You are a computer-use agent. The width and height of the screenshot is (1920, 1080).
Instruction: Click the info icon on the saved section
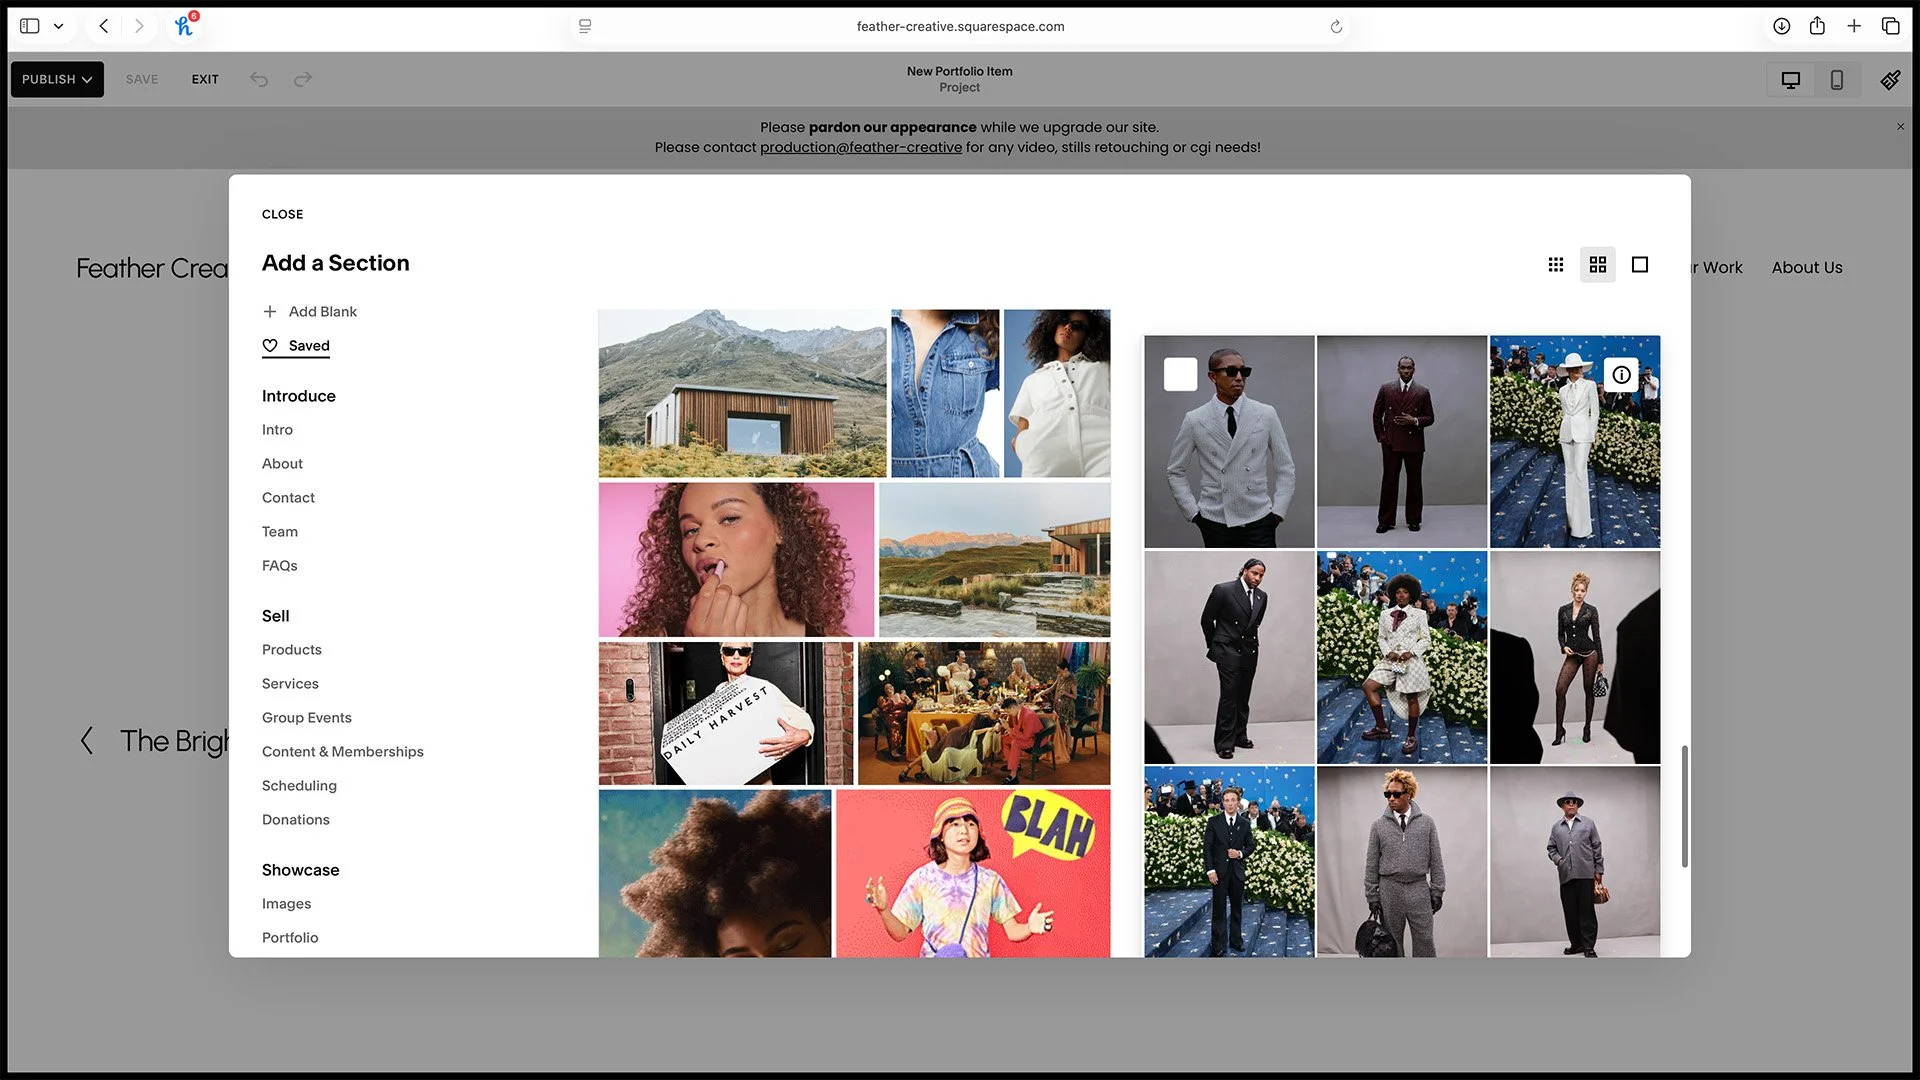[1621, 375]
